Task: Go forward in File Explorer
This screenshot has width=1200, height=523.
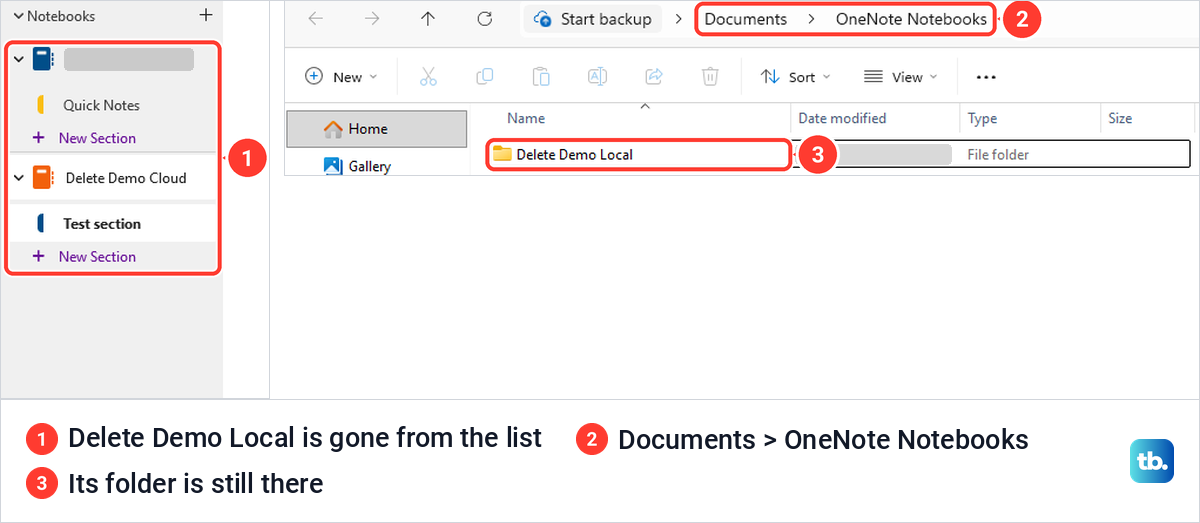Action: [x=371, y=18]
